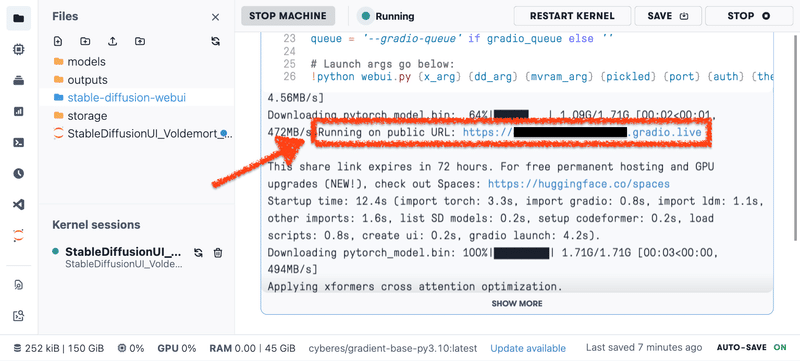
Task: Click the upload file icon
Action: (x=112, y=41)
